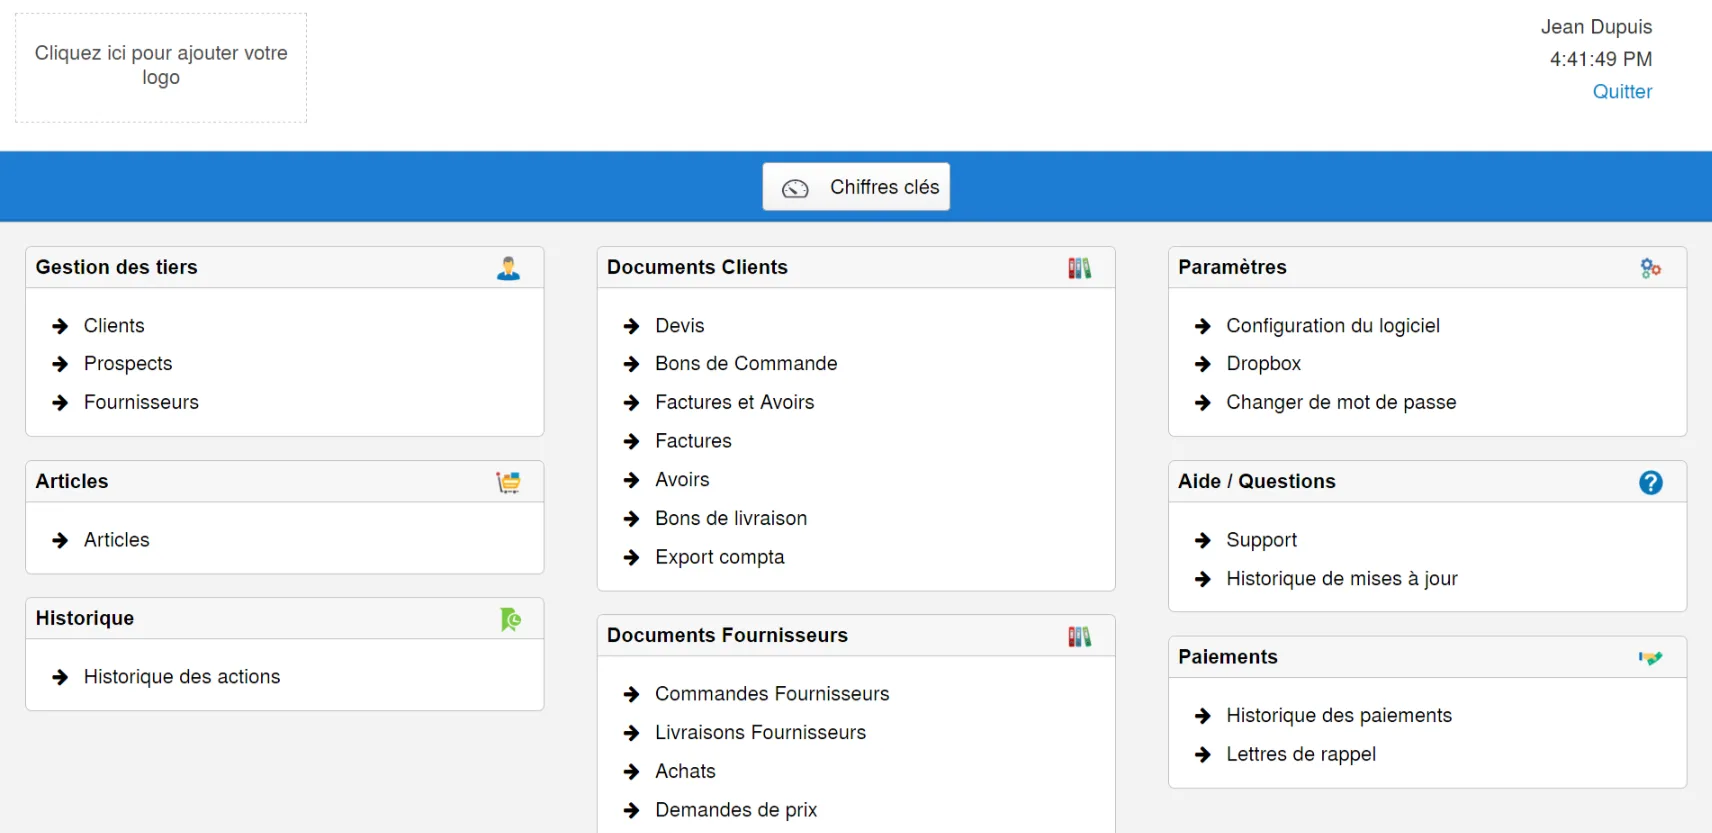The width and height of the screenshot is (1712, 833).
Task: Open the Achats link
Action: [685, 772]
